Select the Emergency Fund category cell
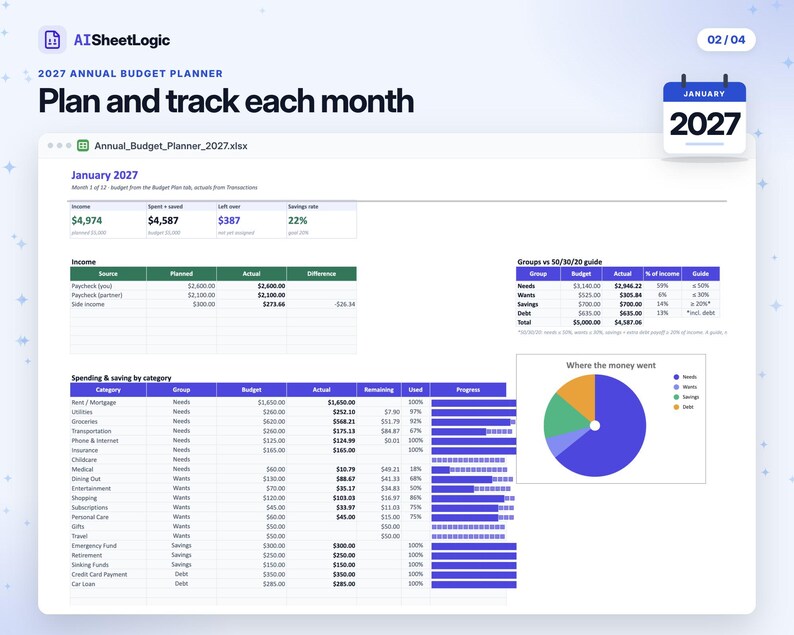 pyautogui.click(x=108, y=546)
